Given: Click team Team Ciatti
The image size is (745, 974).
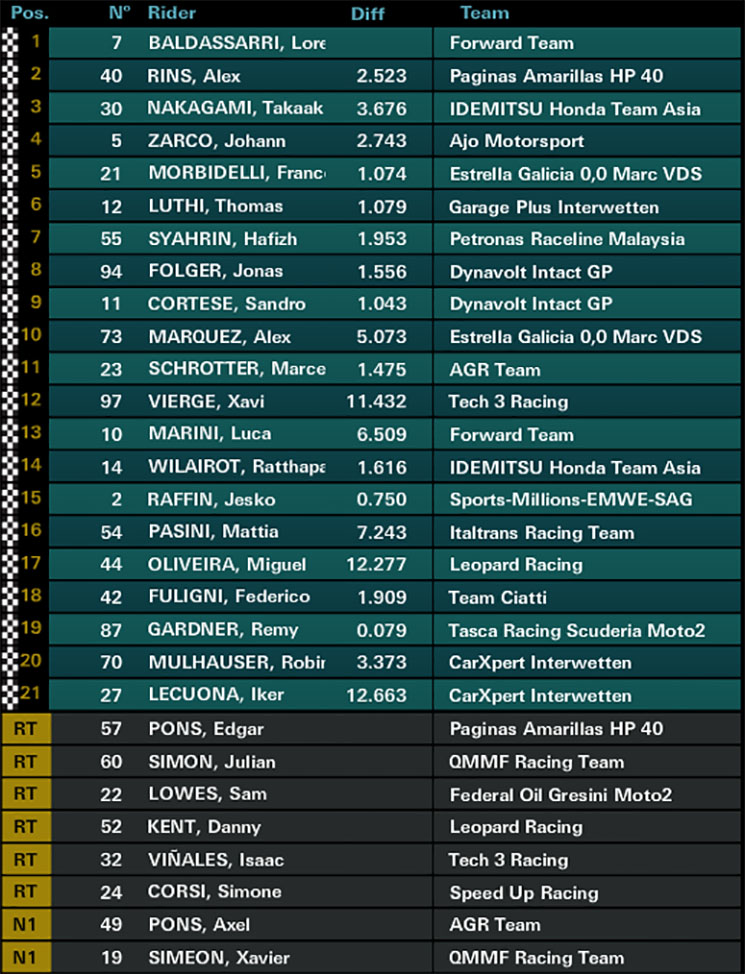Looking at the screenshot, I should (498, 598).
